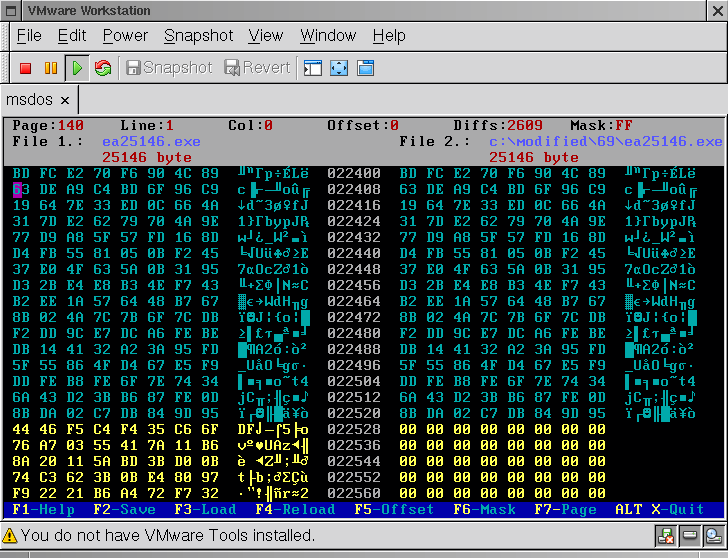
Task: Click F7-Page in the bottom bar
Action: (x=566, y=509)
